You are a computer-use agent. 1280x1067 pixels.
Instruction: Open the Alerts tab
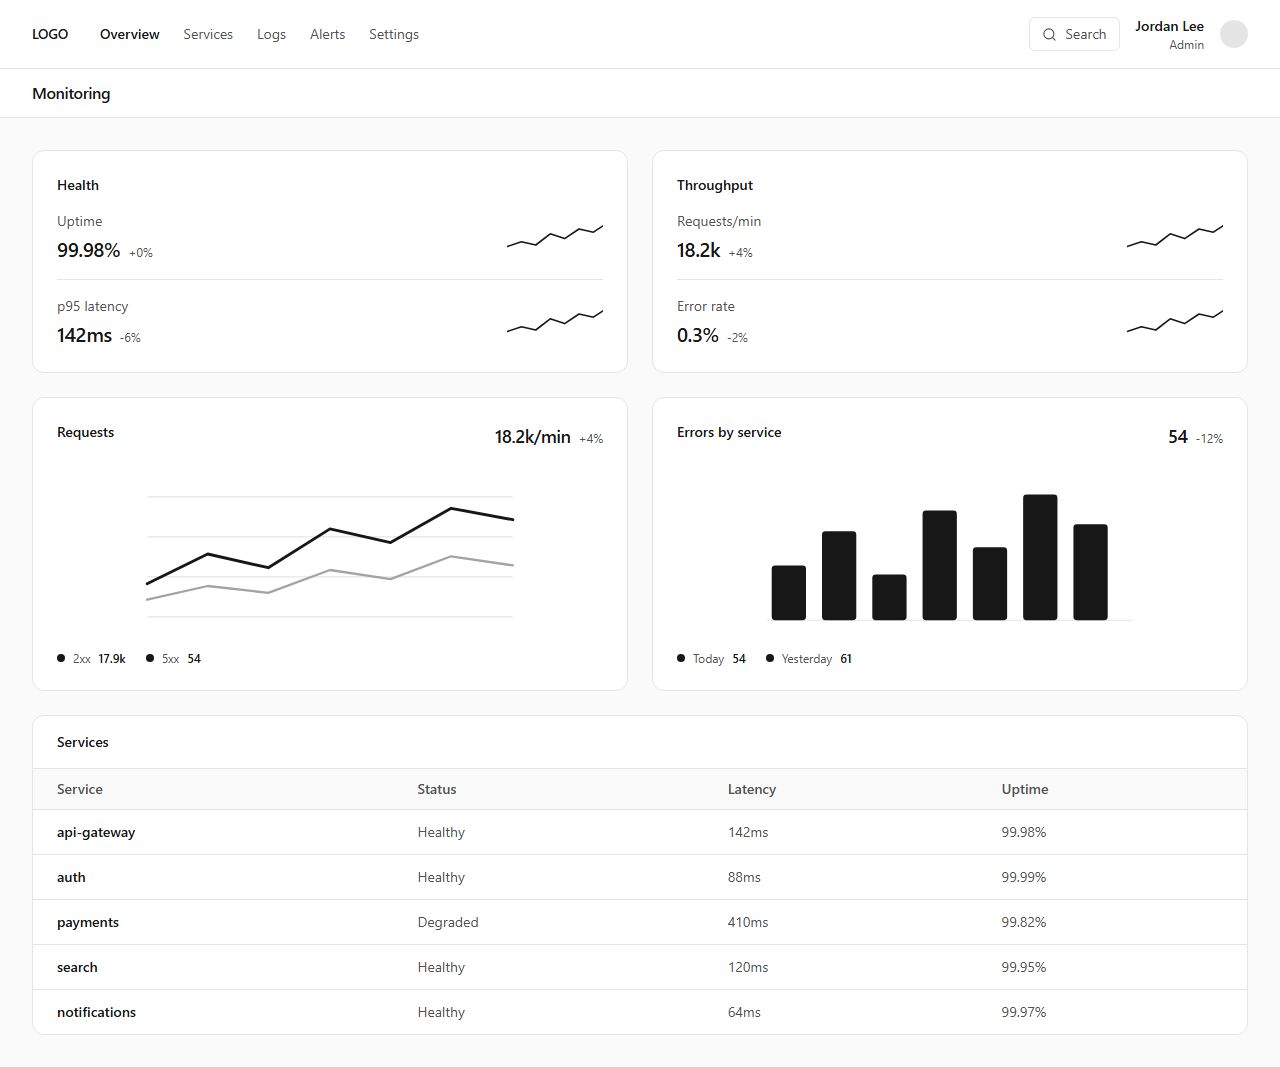pos(327,34)
